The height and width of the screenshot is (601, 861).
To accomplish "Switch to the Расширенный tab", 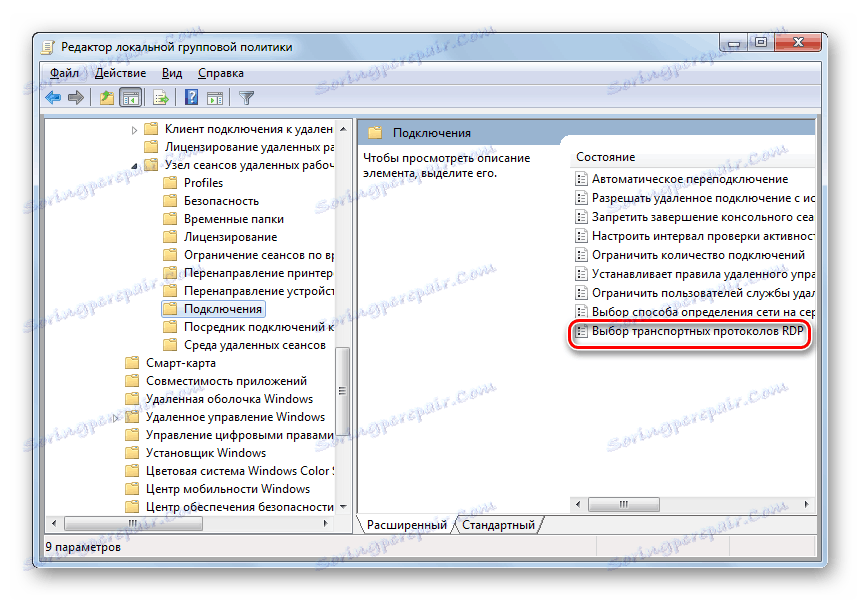I will (x=407, y=525).
